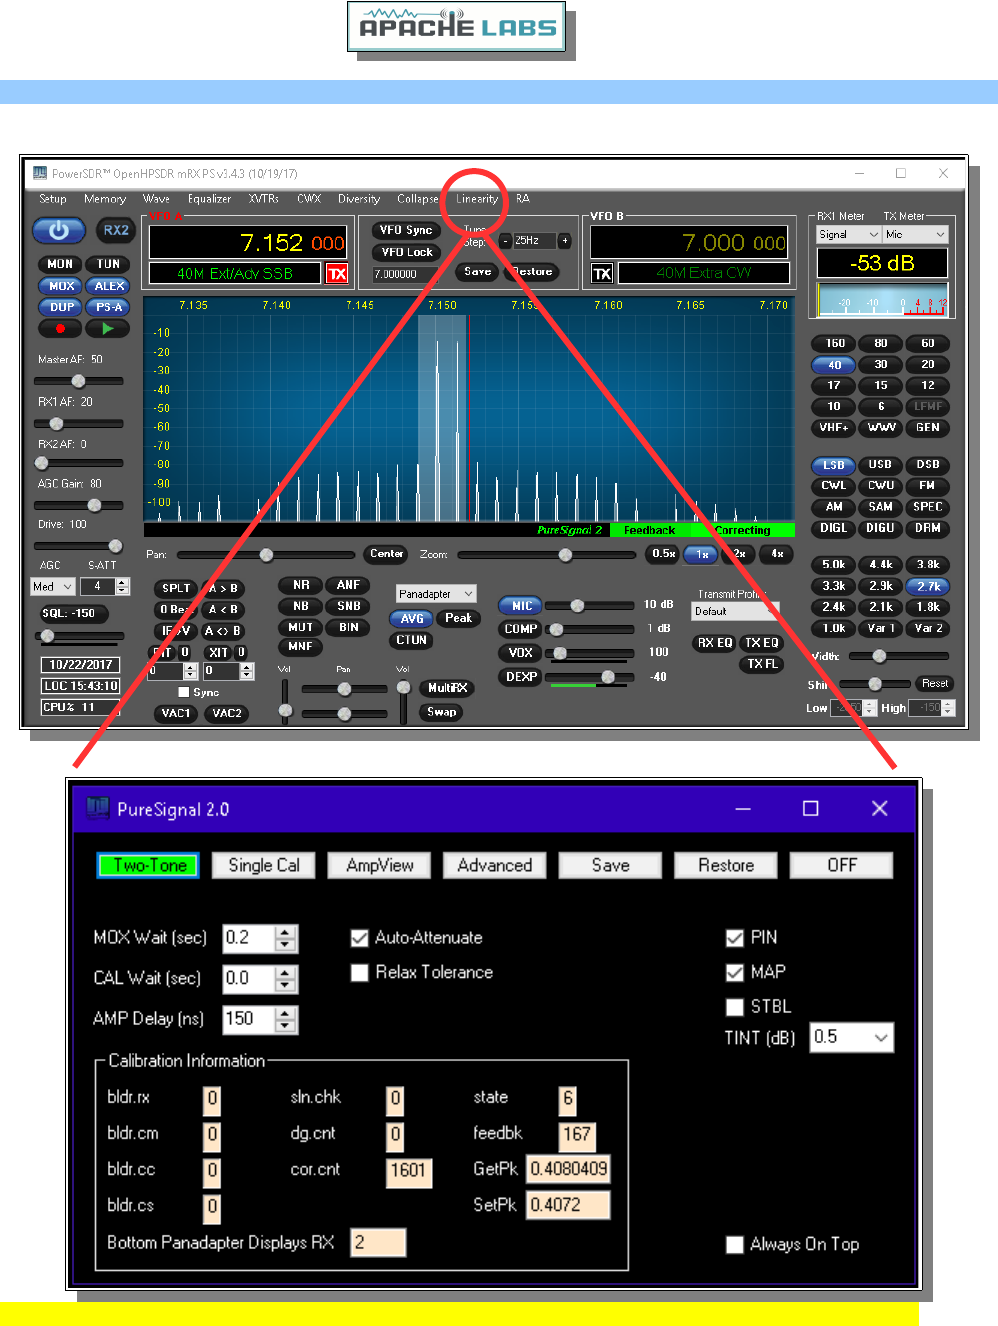The height and width of the screenshot is (1326, 998).
Task: Toggle the PS-A PureSignal button
Action: click(108, 307)
